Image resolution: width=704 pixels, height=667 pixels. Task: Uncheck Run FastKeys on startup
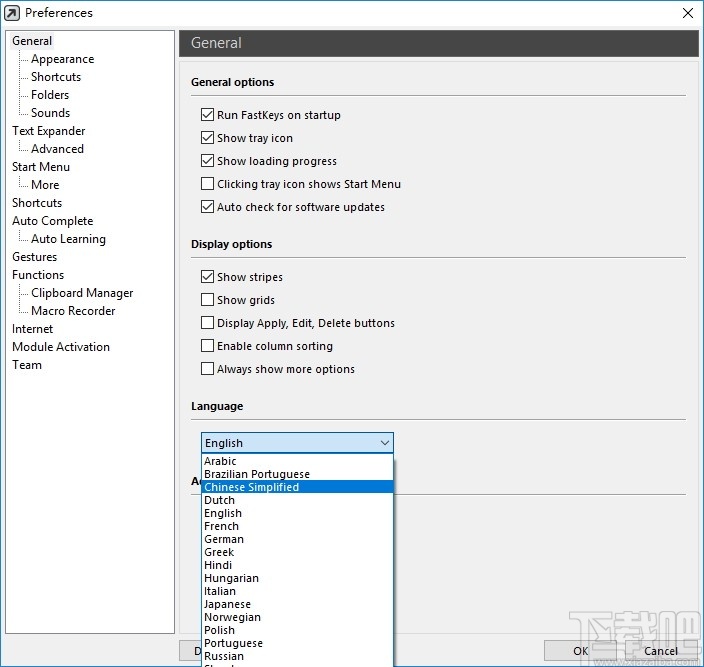[x=208, y=115]
